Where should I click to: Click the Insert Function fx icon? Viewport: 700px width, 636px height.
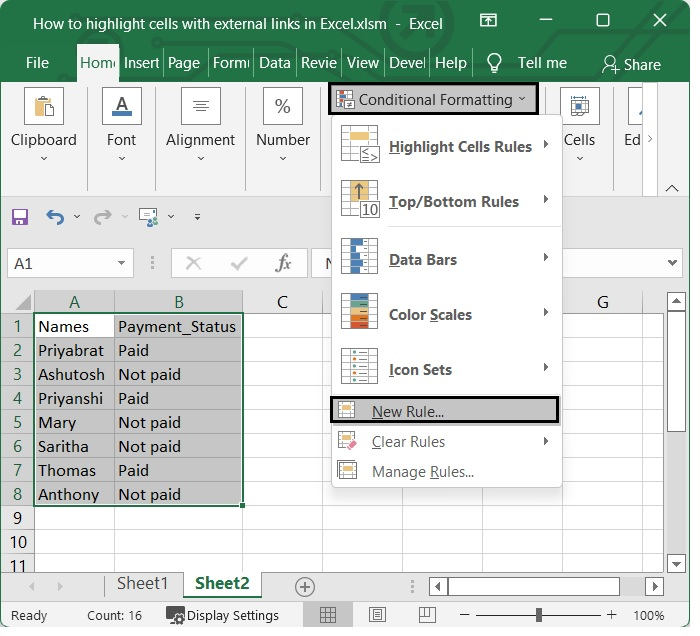tap(283, 263)
